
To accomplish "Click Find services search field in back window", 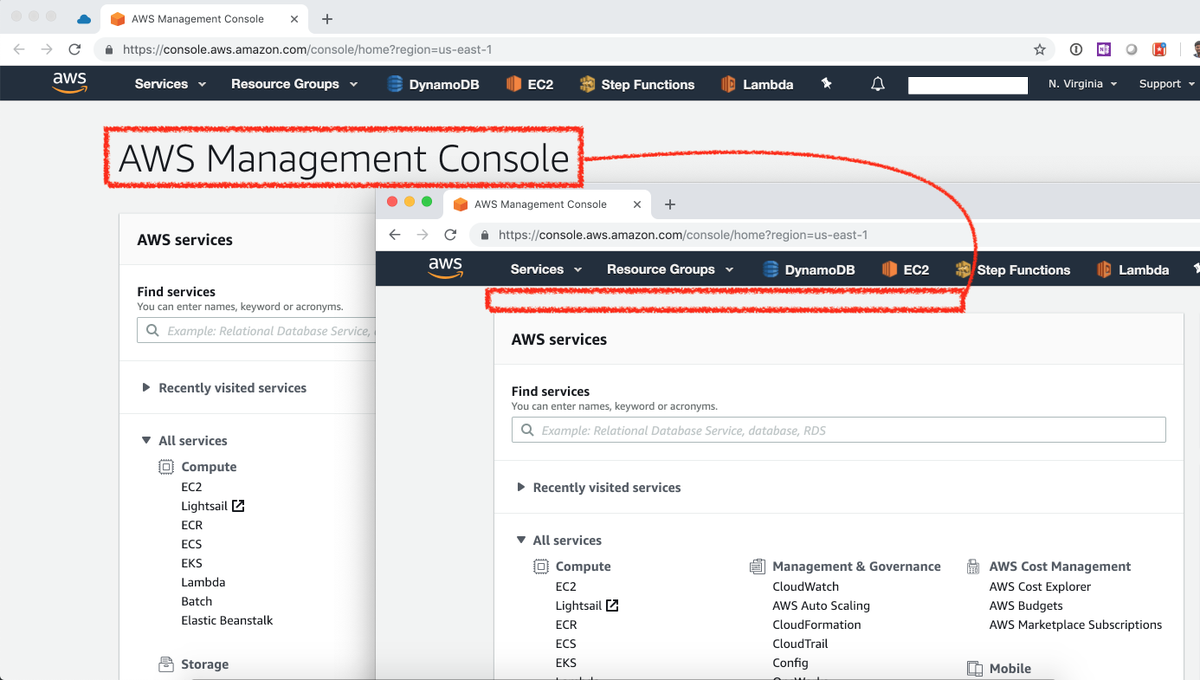I will 256,330.
